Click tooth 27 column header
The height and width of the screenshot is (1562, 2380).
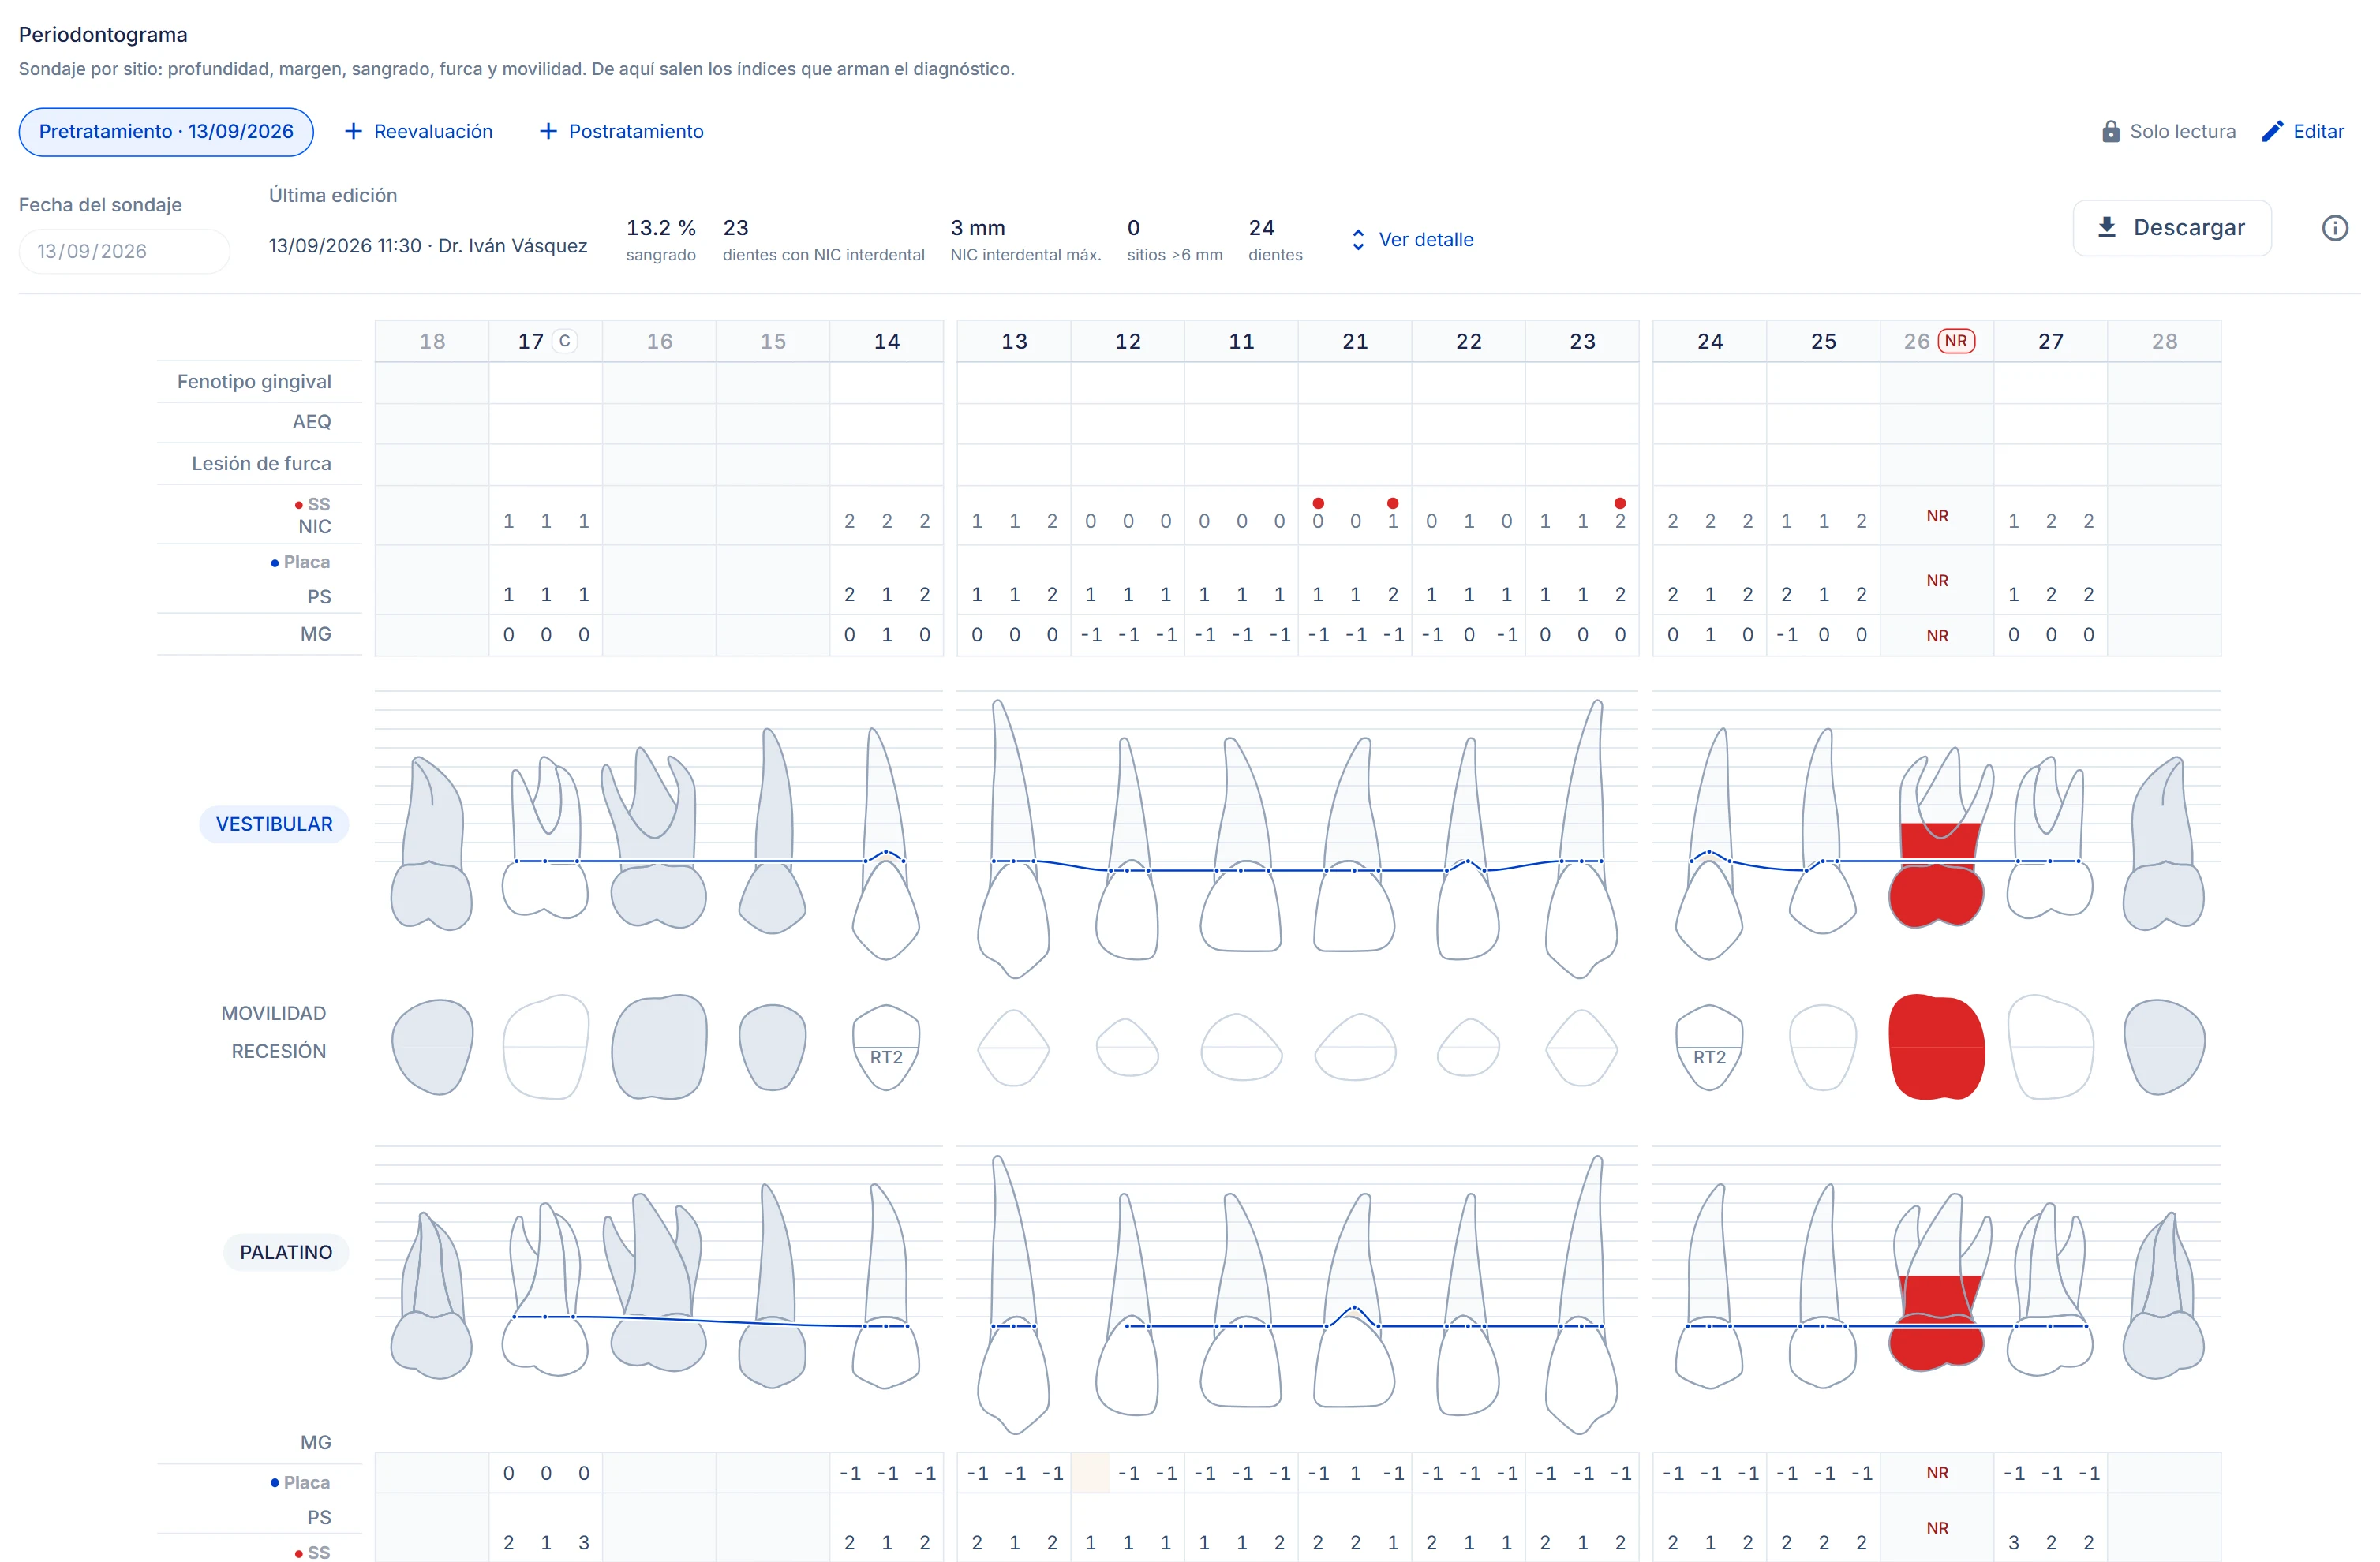(x=2051, y=341)
